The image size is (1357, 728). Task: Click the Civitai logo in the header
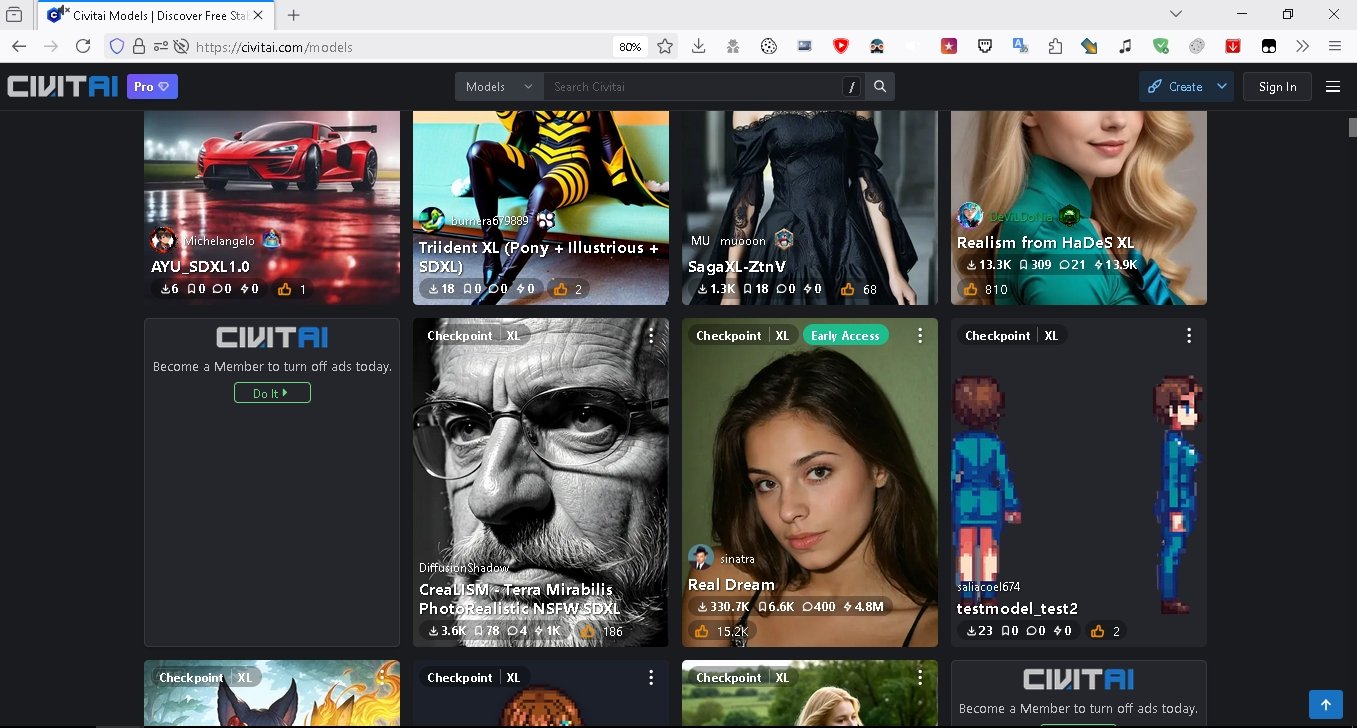[x=62, y=86]
